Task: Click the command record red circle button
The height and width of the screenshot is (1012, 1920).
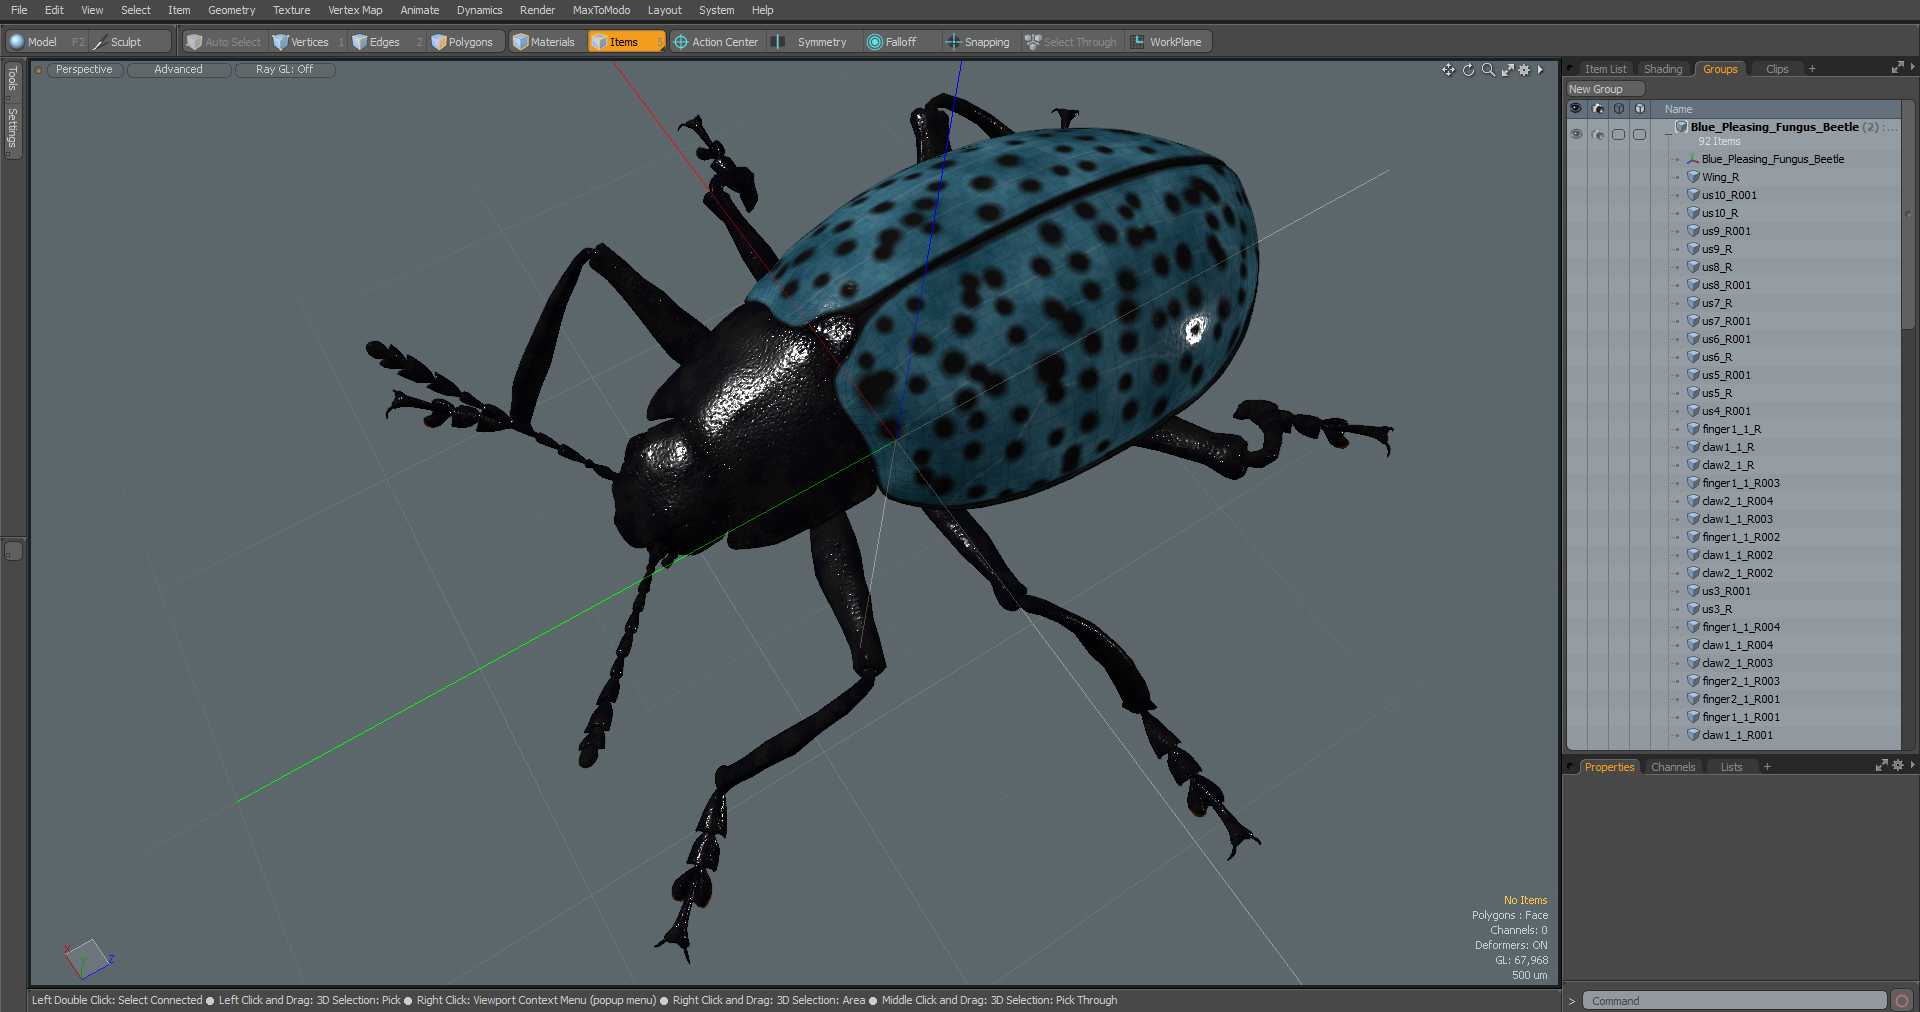Action: [1902, 1001]
